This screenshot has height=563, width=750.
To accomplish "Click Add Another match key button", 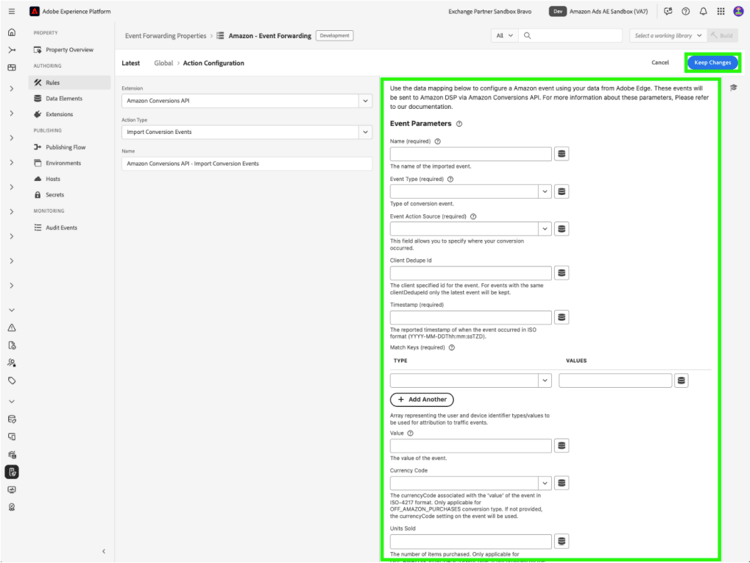I will (422, 399).
